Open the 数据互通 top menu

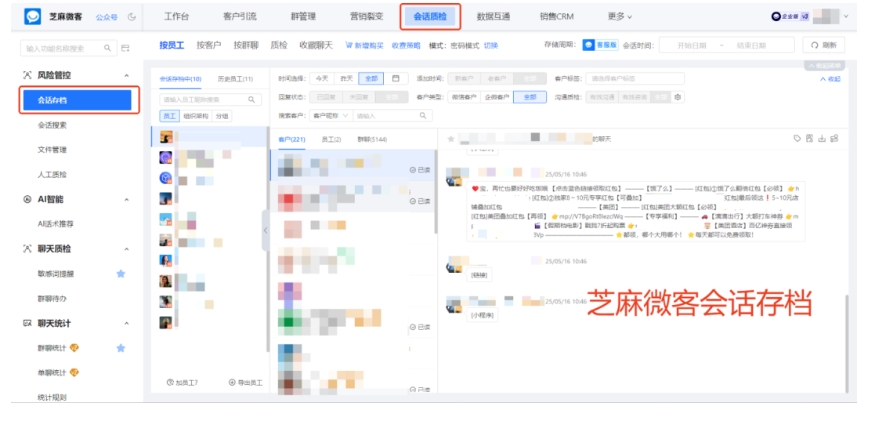pyautogui.click(x=493, y=17)
